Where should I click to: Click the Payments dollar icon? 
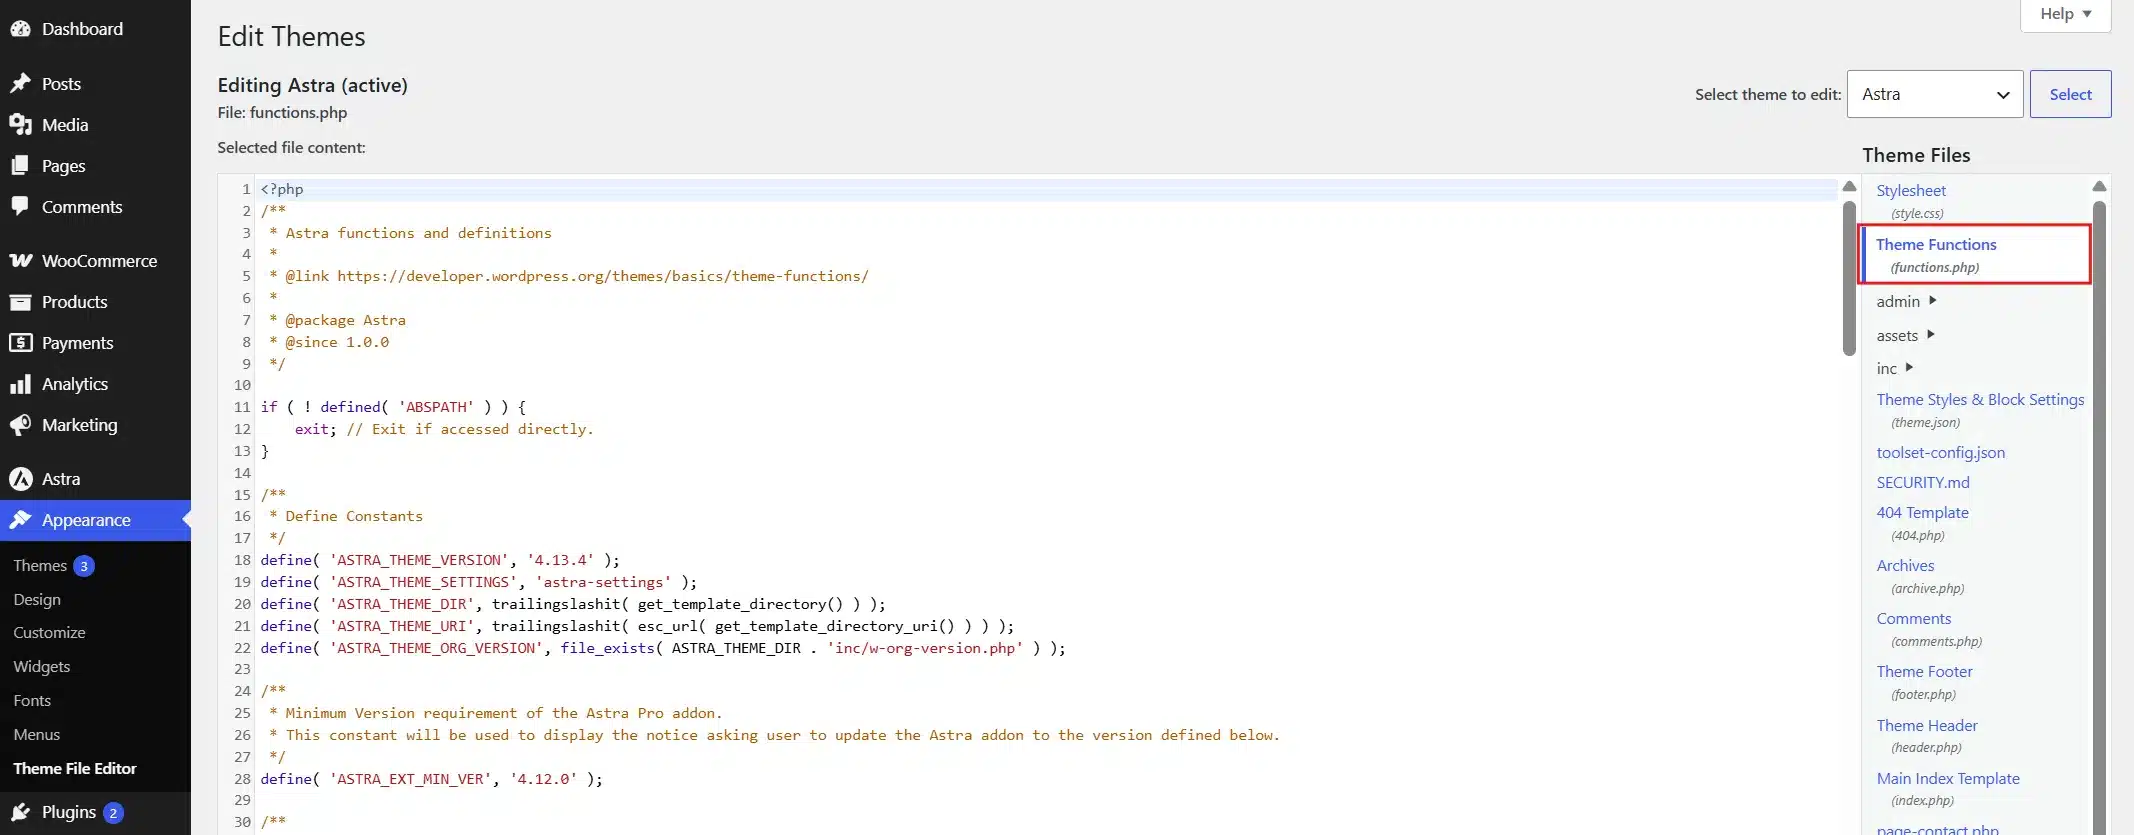[x=20, y=342]
